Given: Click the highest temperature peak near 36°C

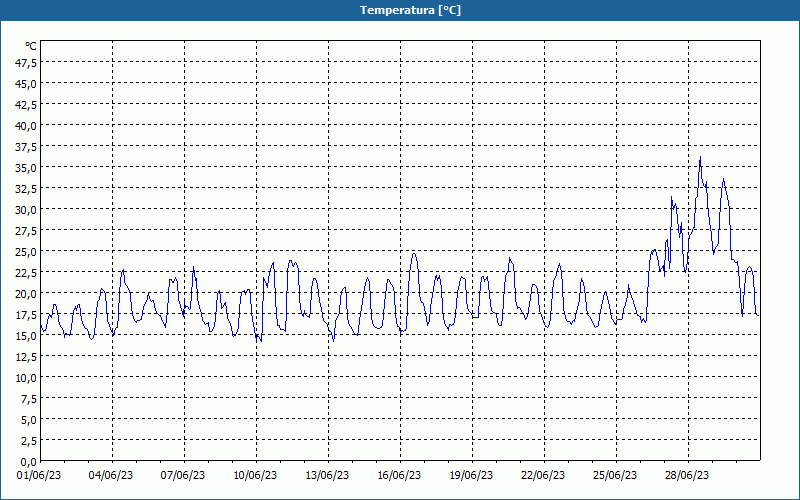Looking at the screenshot, I should (700, 158).
